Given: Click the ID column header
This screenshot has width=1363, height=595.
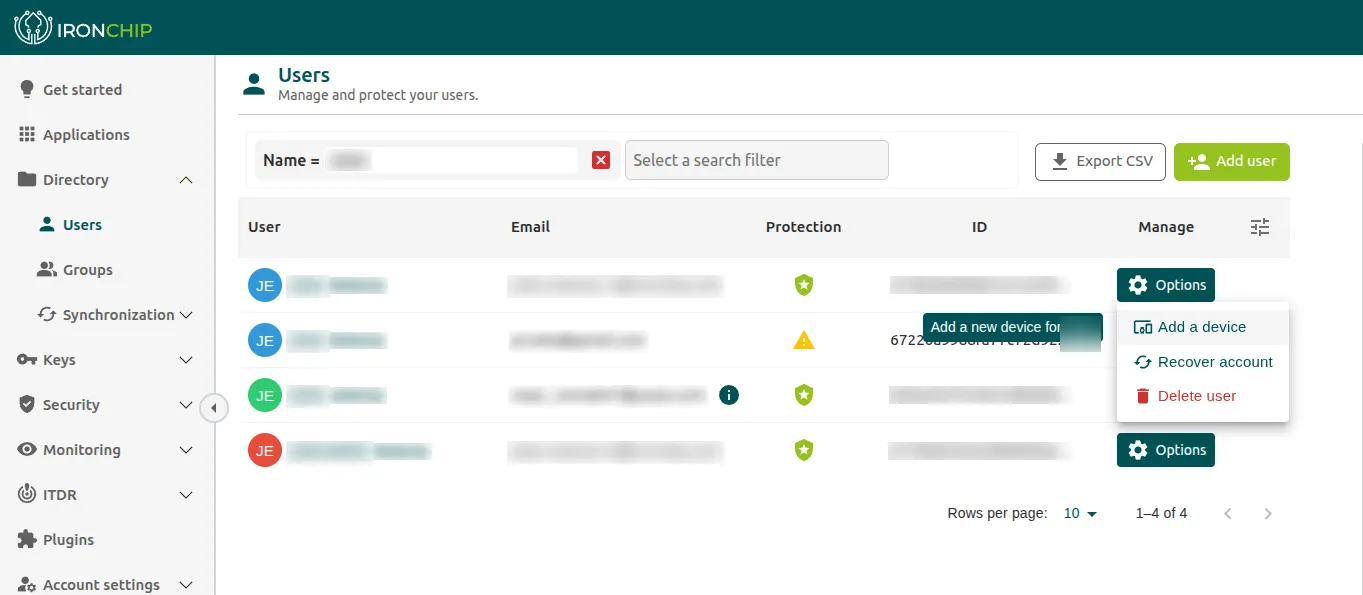Looking at the screenshot, I should point(979,227).
